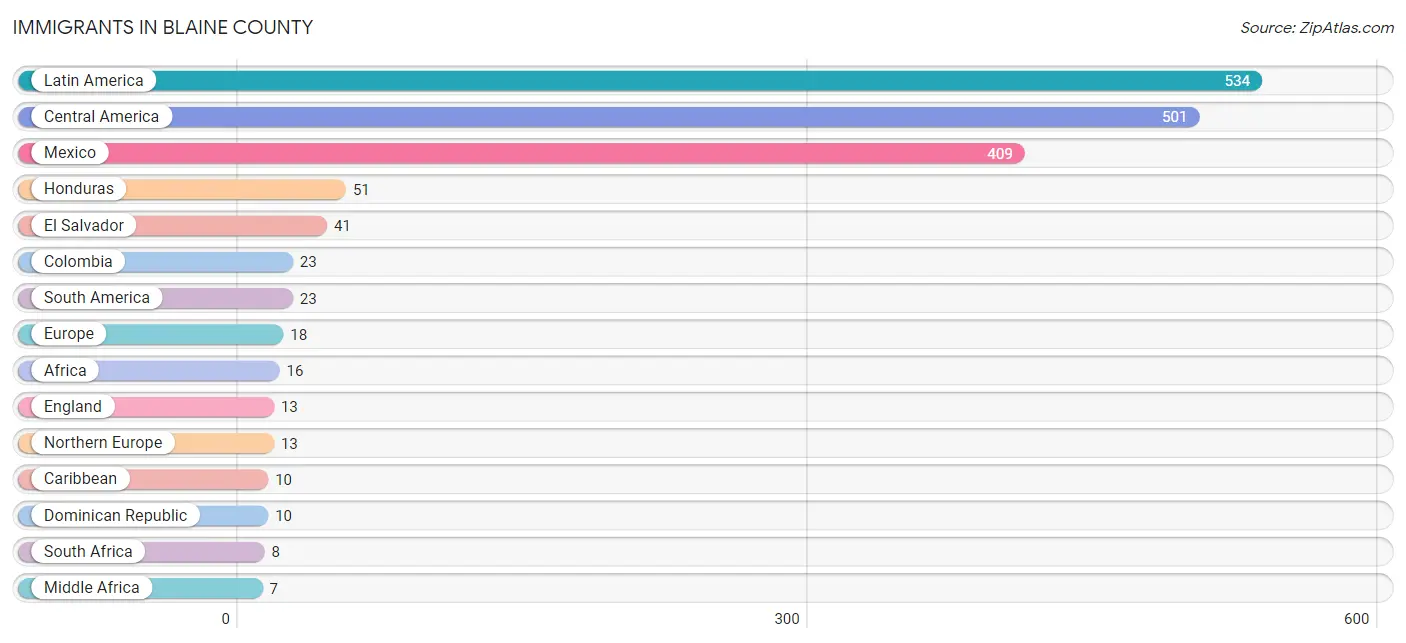Select the Europe bar label
Screen dimensions: 1406x643
pyautogui.click(x=69, y=333)
